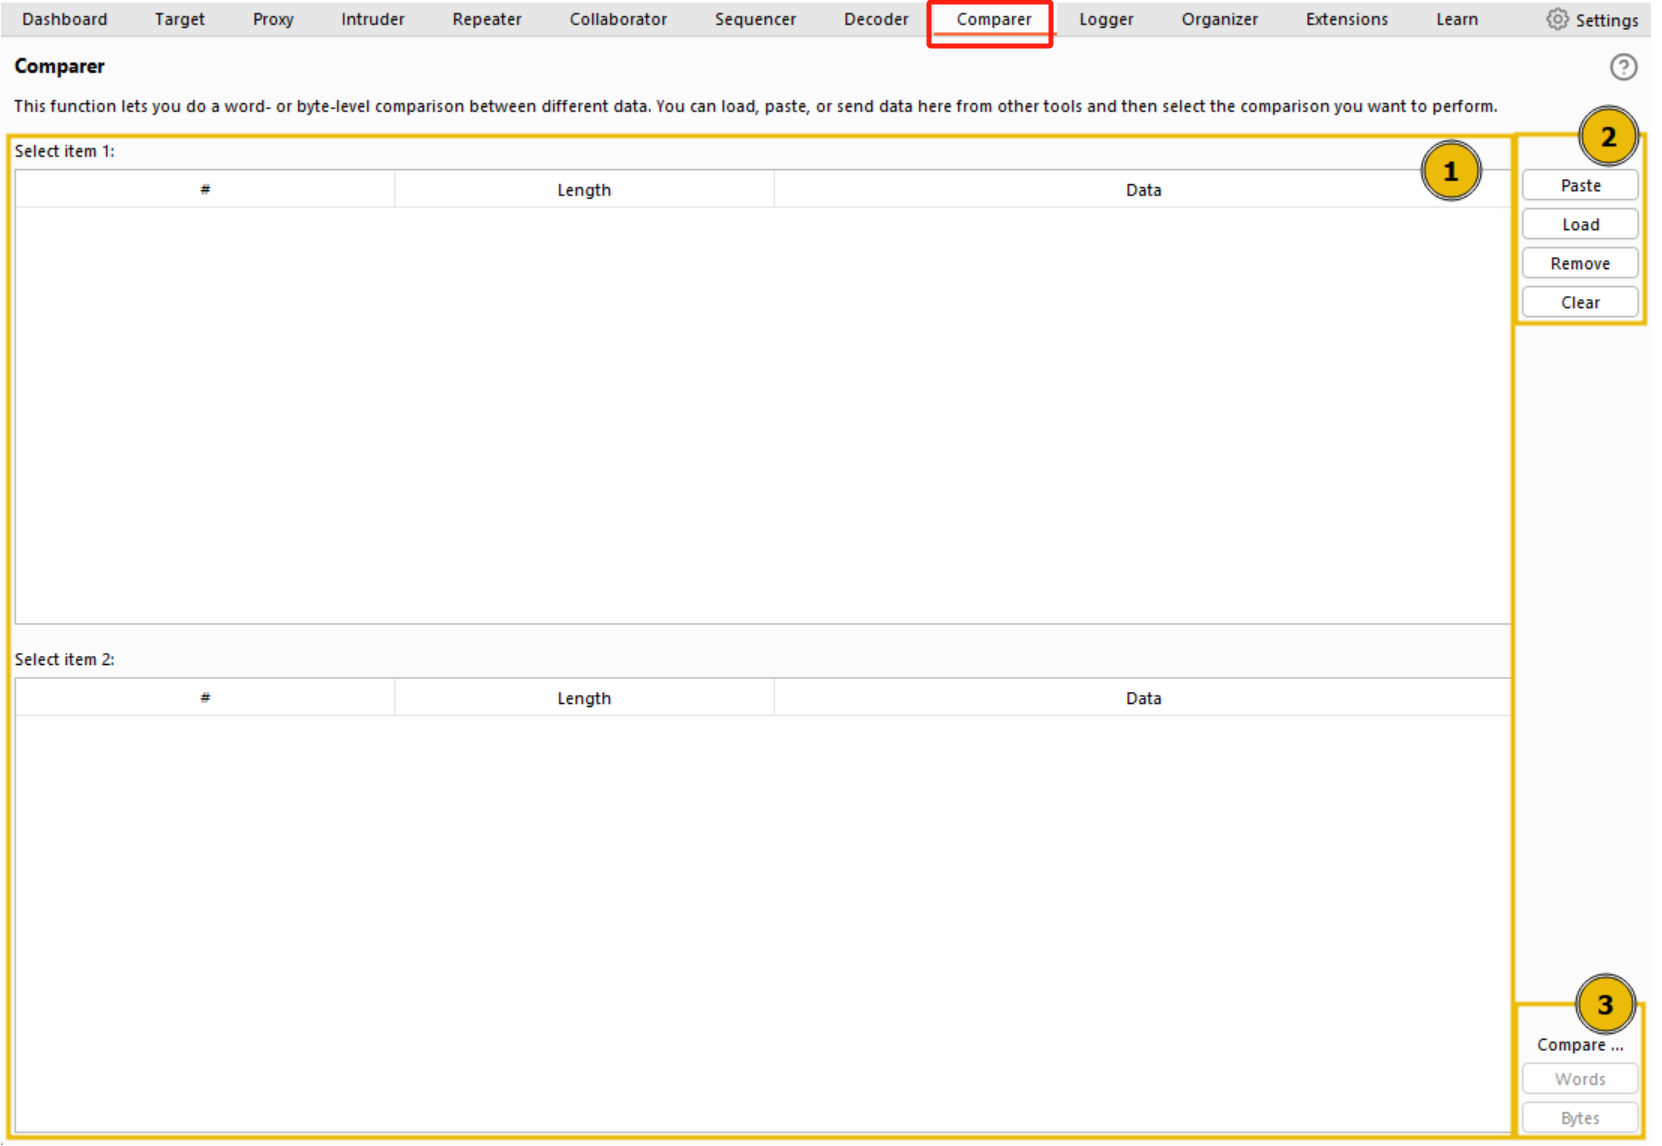Select the Repeater tab
The width and height of the screenshot is (1662, 1146).
coord(486,19)
